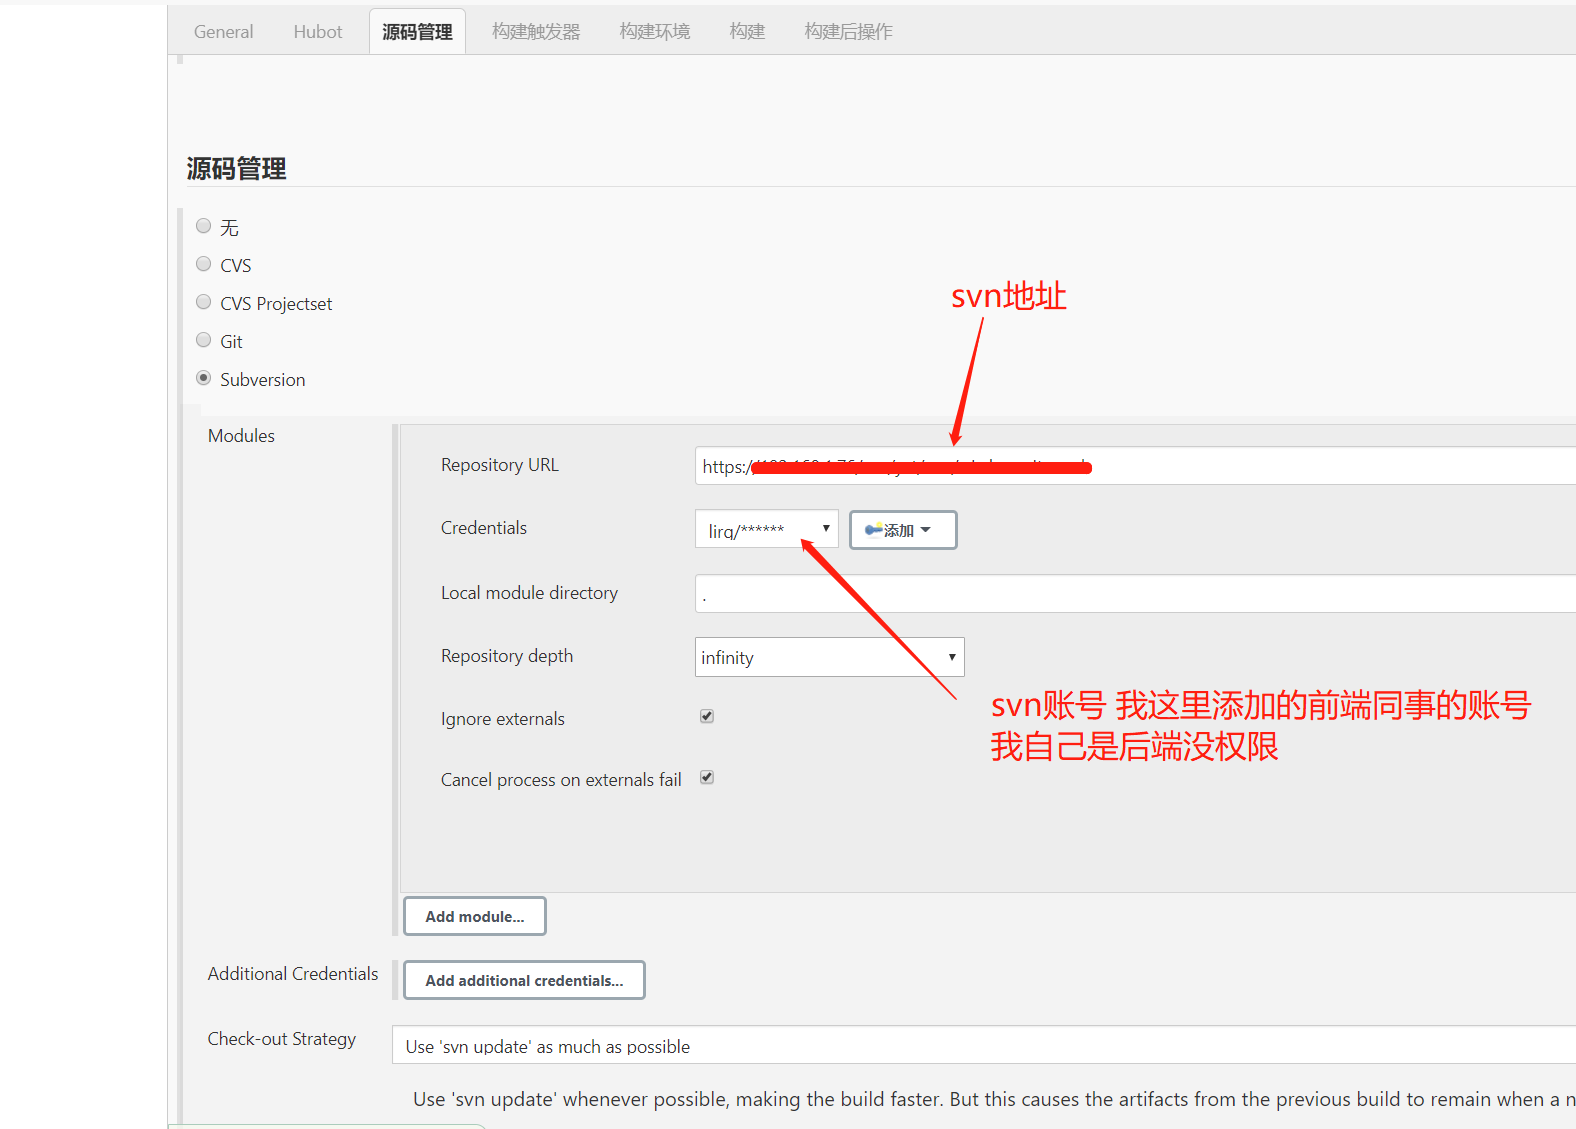Open the Check-out Strategy dropdown
The width and height of the screenshot is (1576, 1129).
click(984, 1046)
